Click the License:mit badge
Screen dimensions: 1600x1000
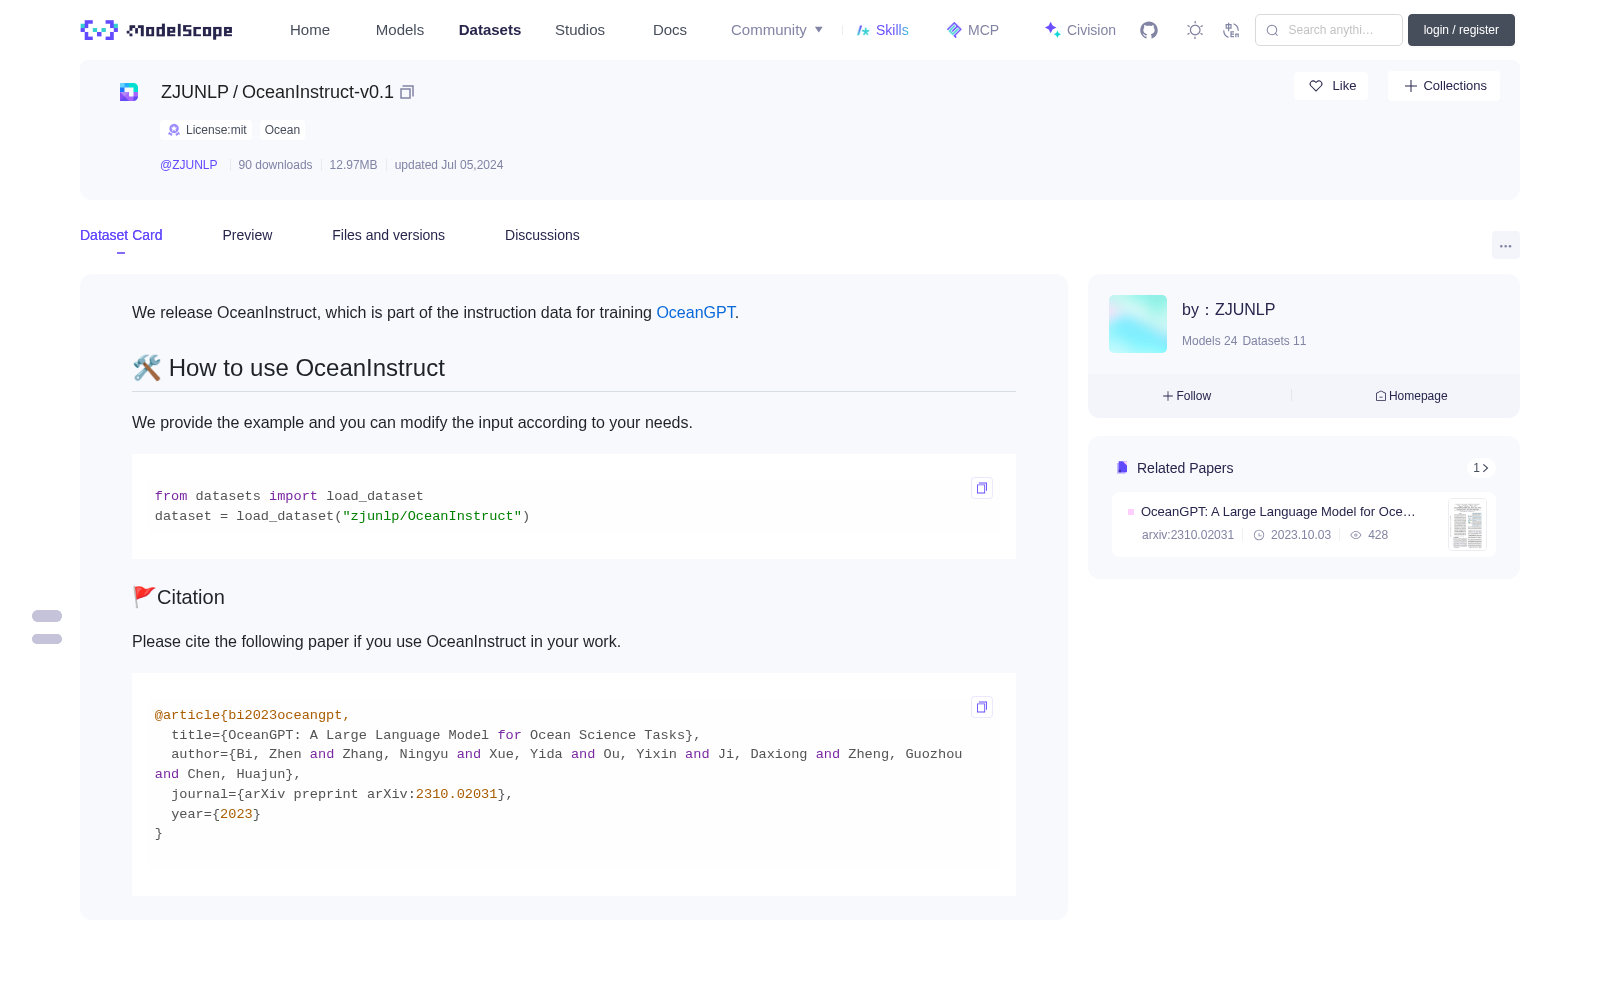(x=206, y=130)
